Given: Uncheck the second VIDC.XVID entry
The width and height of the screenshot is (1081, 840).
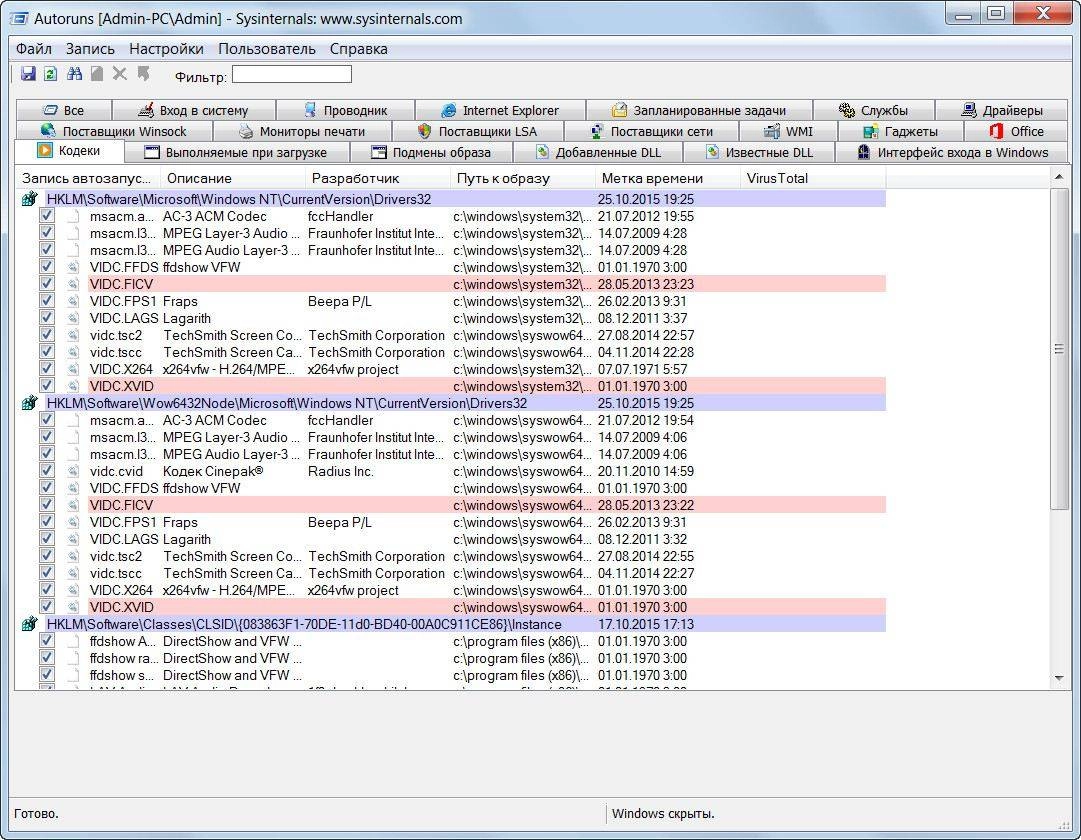Looking at the screenshot, I should (47, 607).
